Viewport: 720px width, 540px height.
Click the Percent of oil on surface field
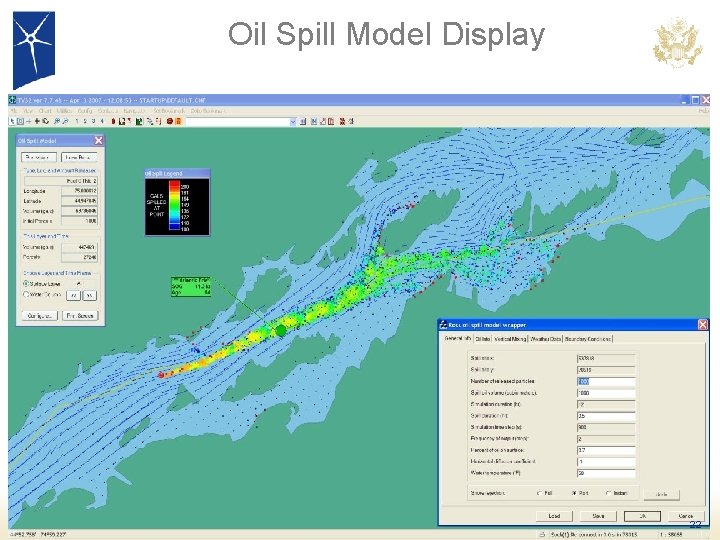606,450
